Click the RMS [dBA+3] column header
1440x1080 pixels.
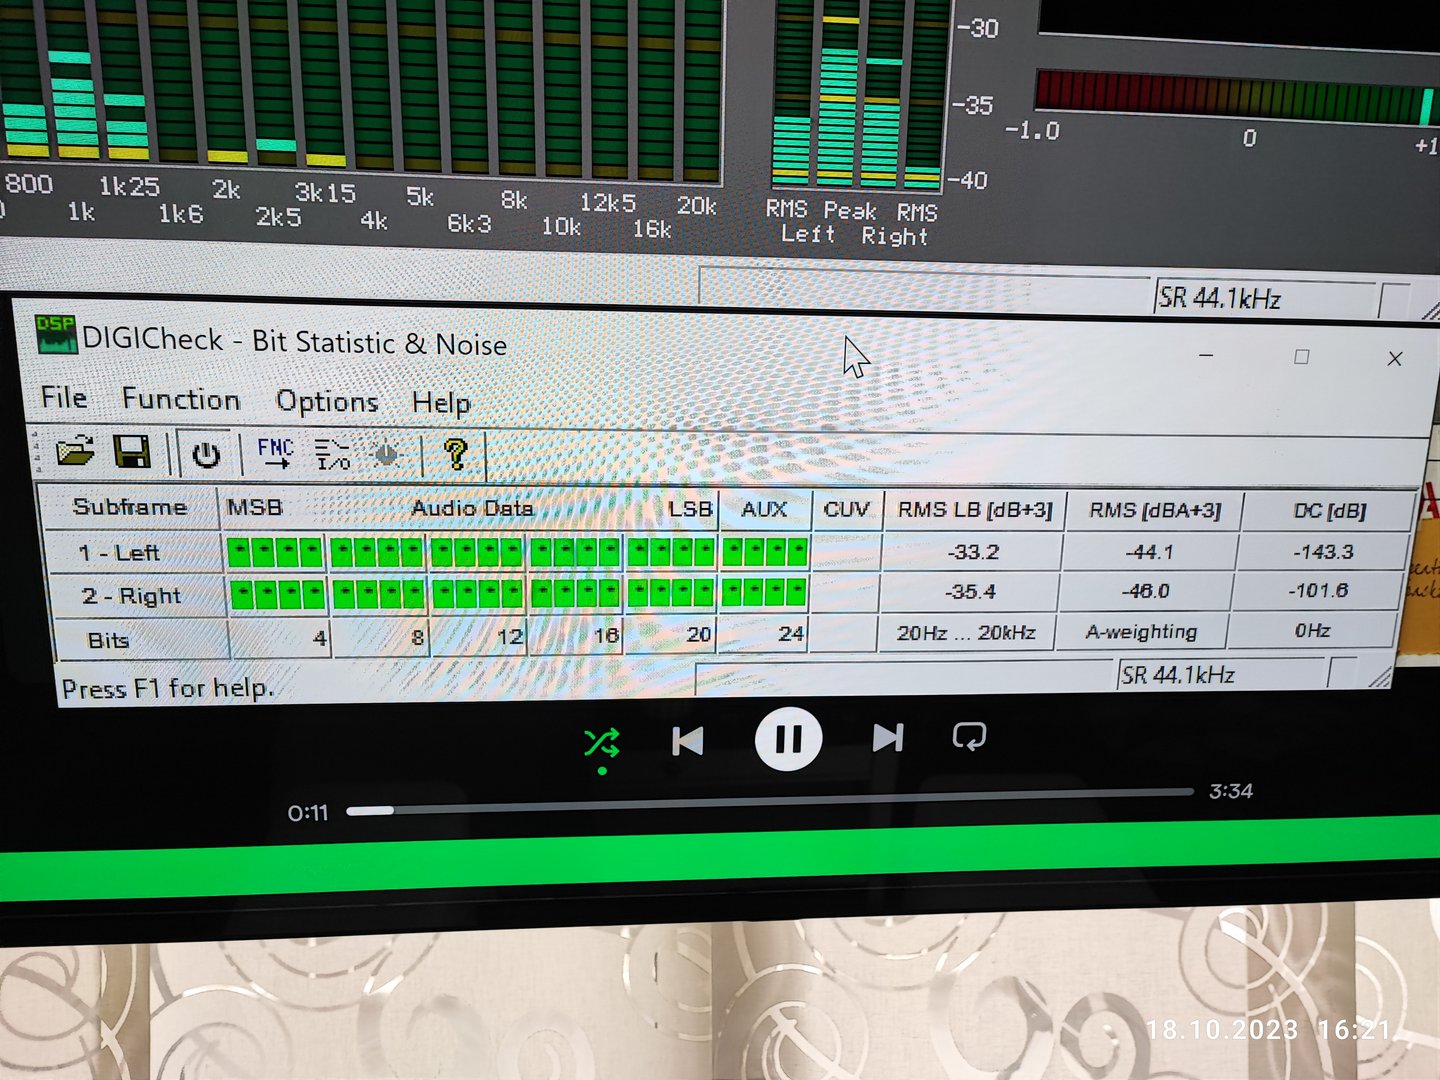[1154, 511]
